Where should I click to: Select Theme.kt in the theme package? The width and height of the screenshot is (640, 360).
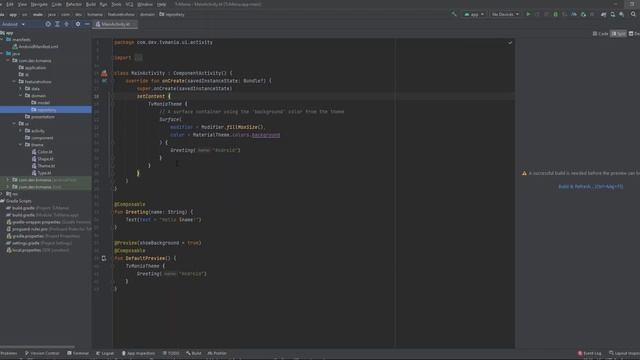44,166
